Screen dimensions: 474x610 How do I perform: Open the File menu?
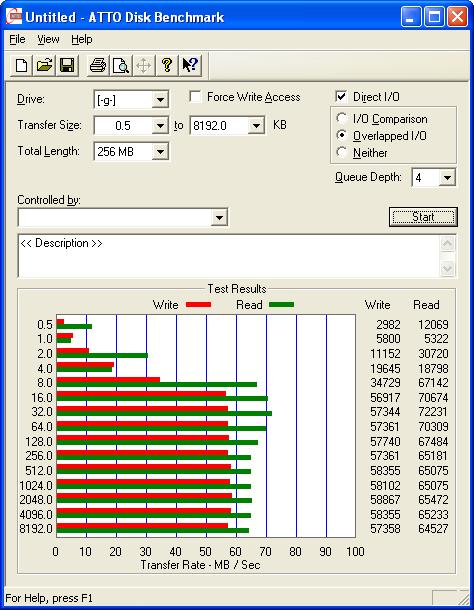[17, 39]
